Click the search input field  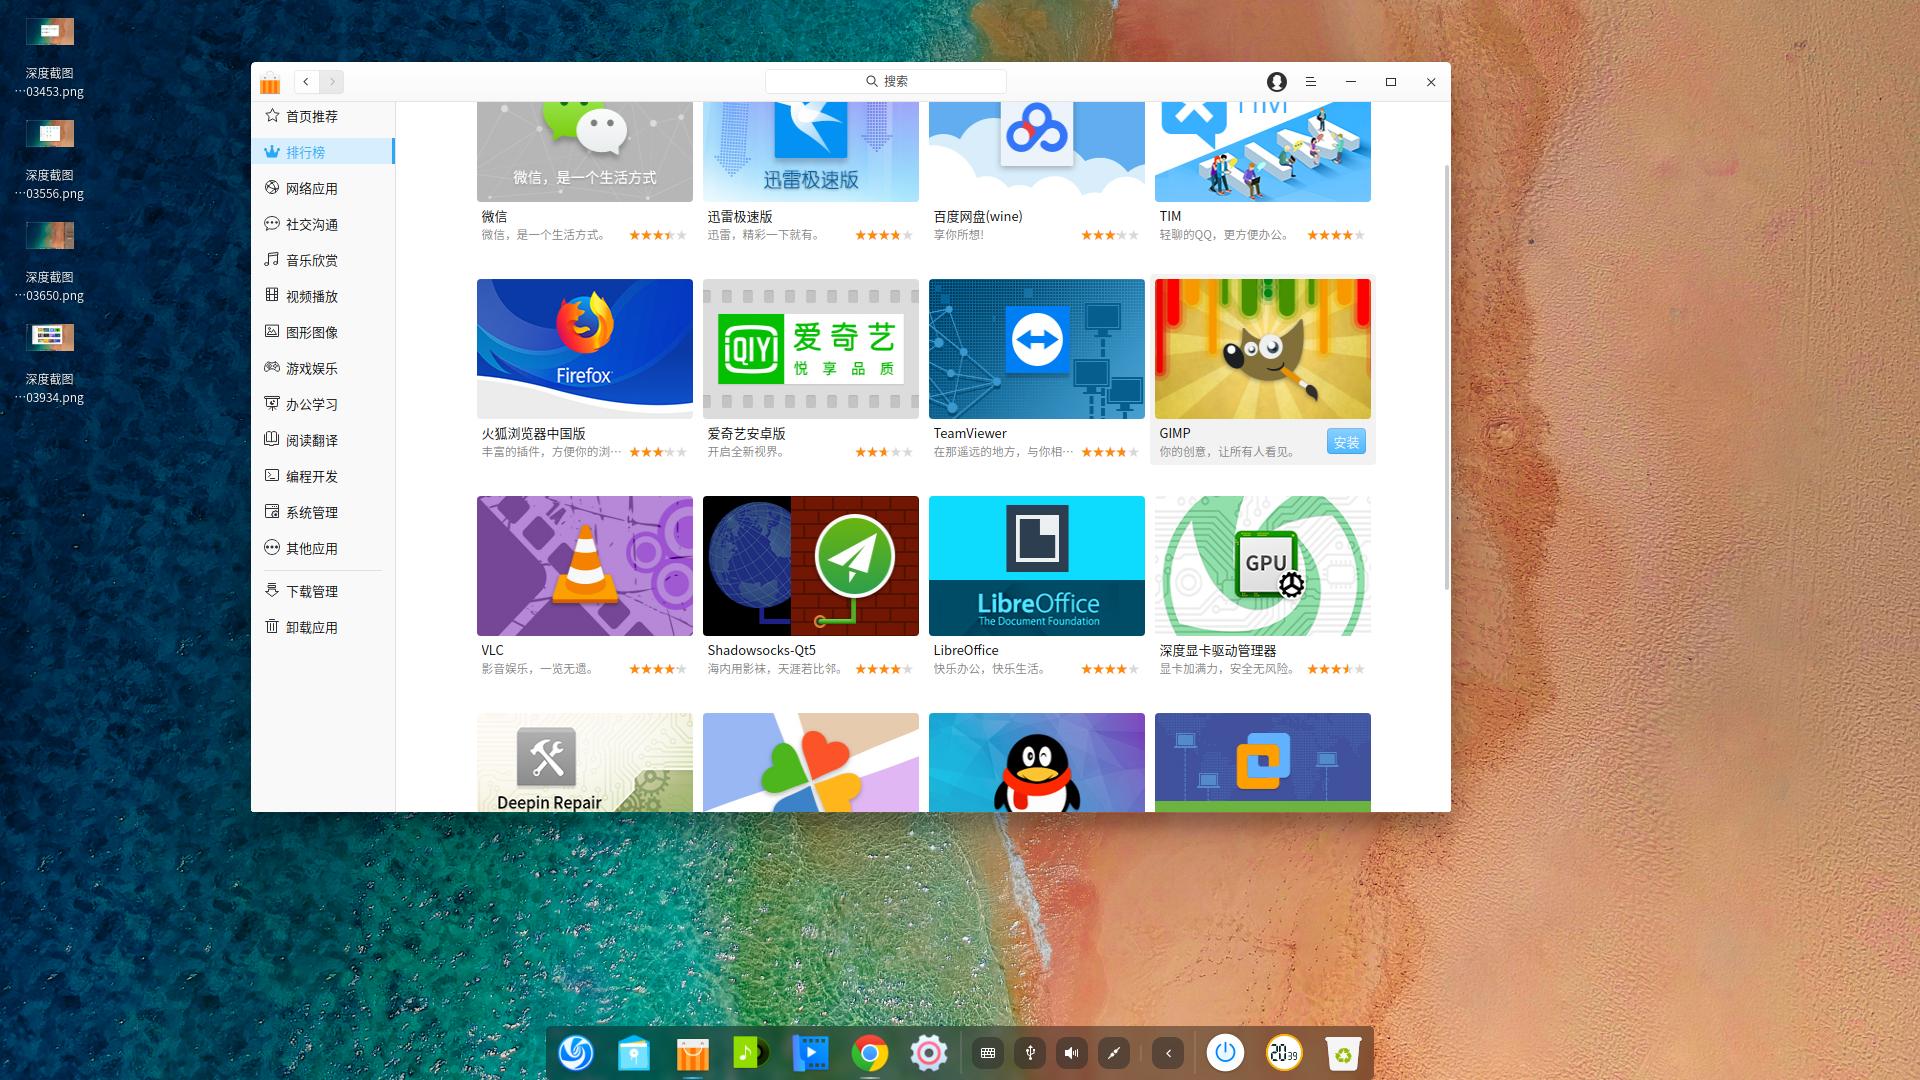tap(886, 81)
